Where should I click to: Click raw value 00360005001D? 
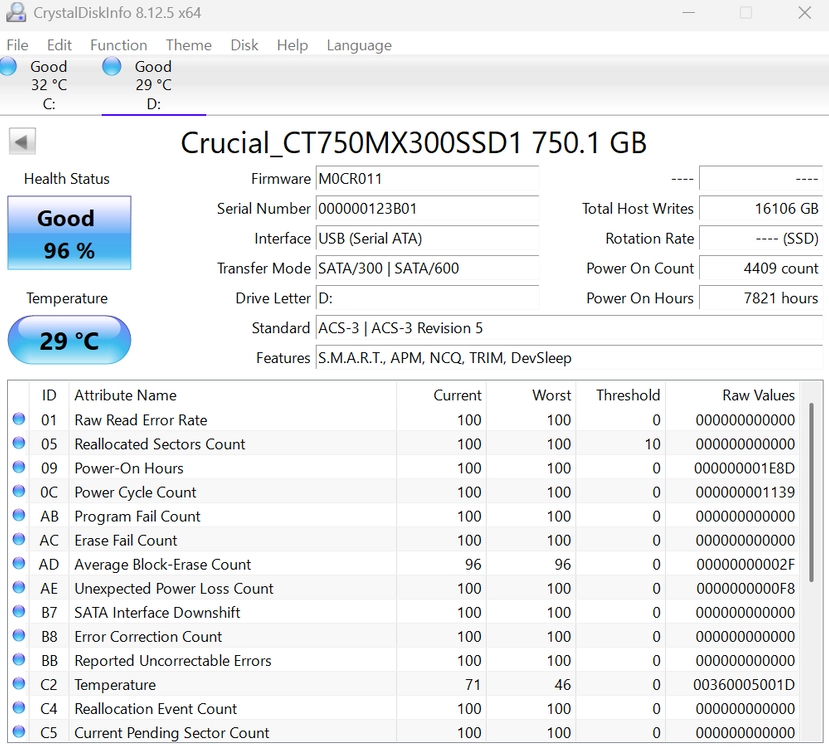[744, 684]
